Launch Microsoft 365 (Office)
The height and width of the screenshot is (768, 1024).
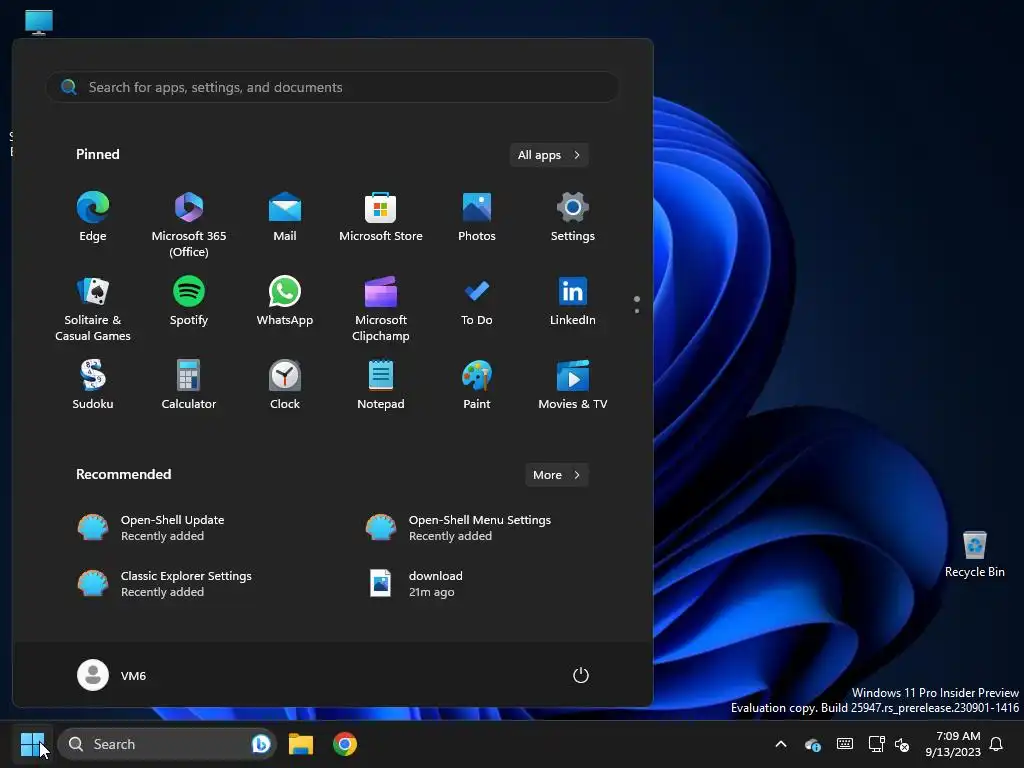click(189, 224)
